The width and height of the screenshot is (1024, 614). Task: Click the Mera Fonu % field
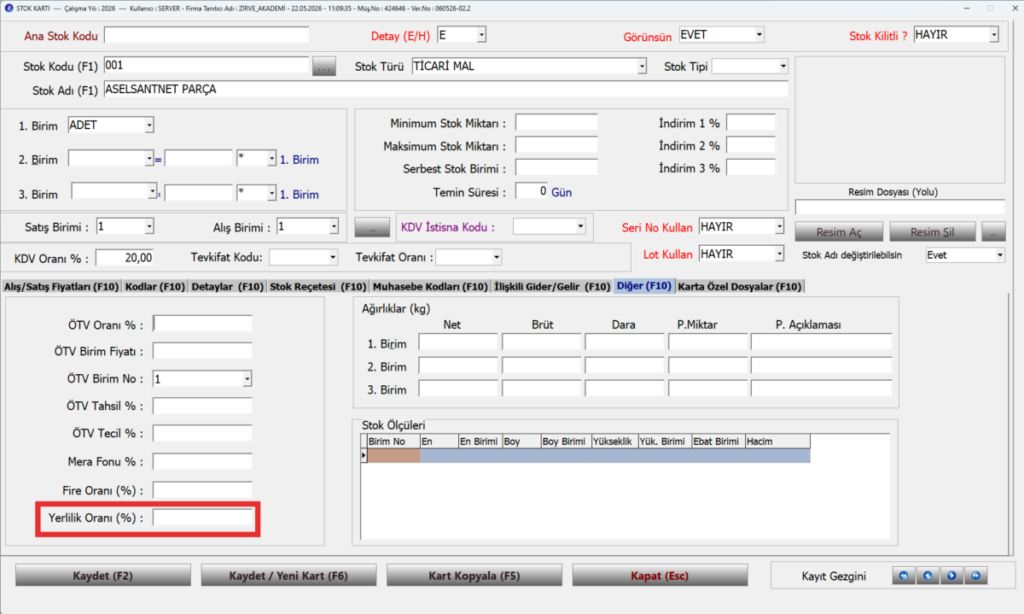point(202,462)
